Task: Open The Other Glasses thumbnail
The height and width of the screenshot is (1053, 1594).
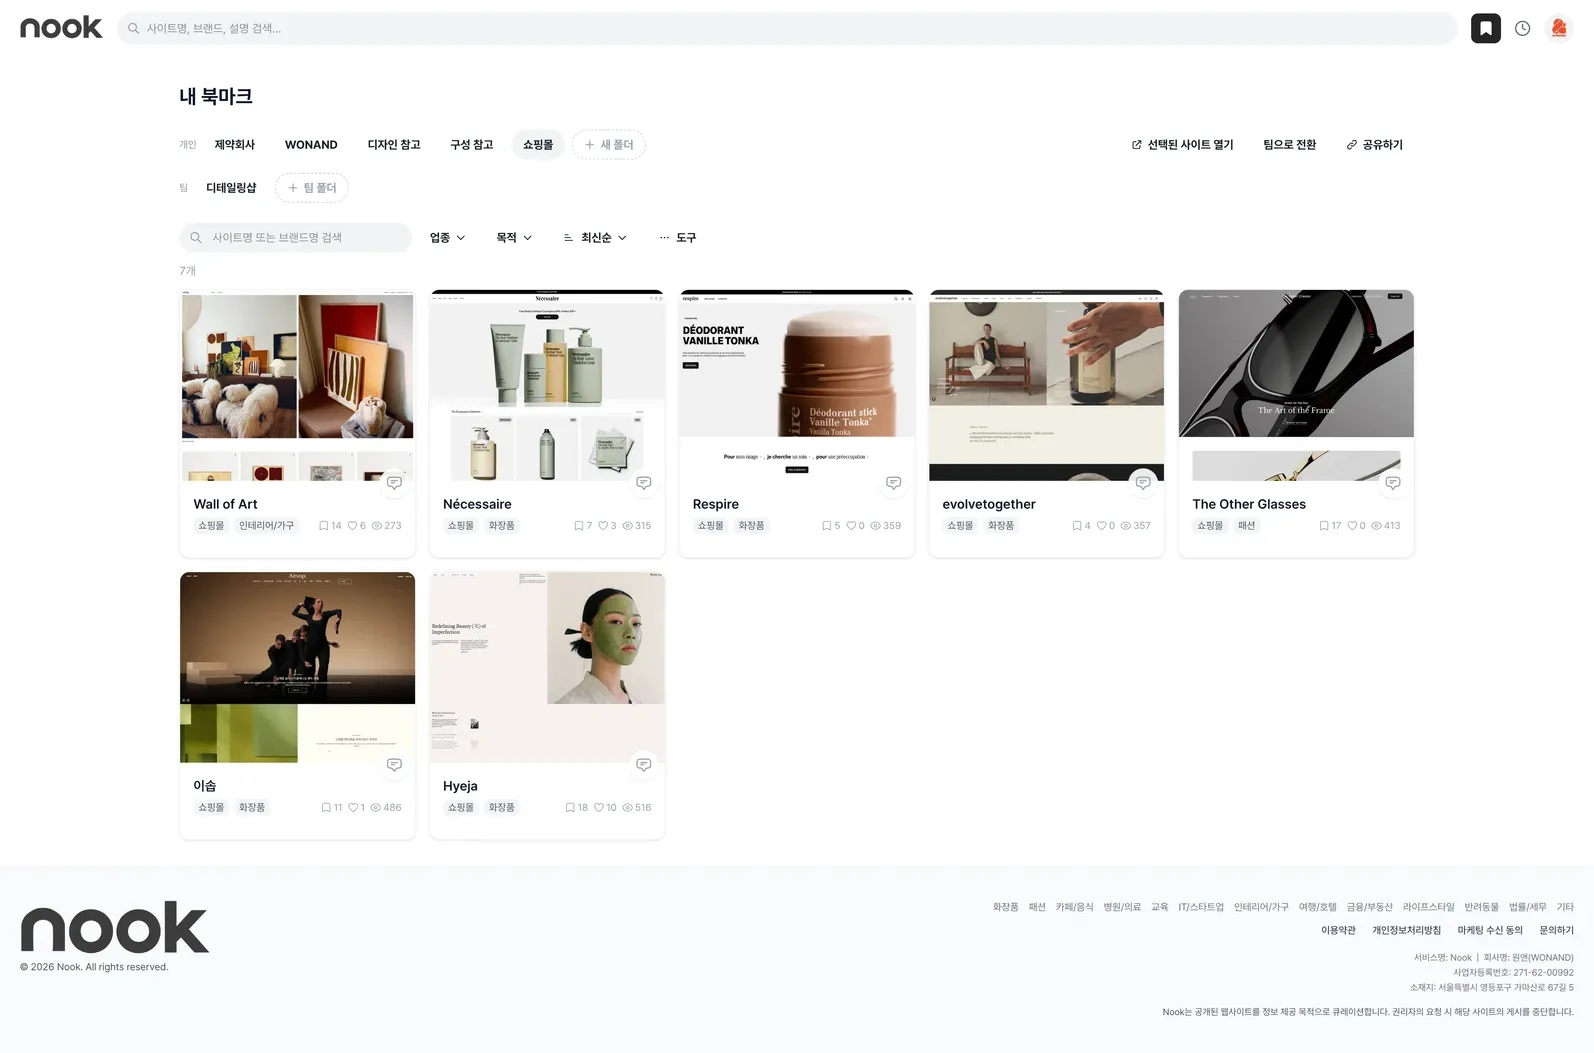Action: [x=1296, y=385]
